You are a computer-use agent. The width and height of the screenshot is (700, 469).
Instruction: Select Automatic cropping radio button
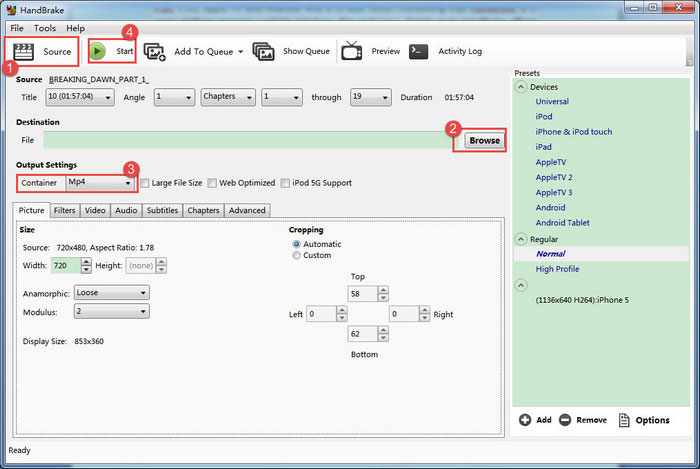[296, 244]
